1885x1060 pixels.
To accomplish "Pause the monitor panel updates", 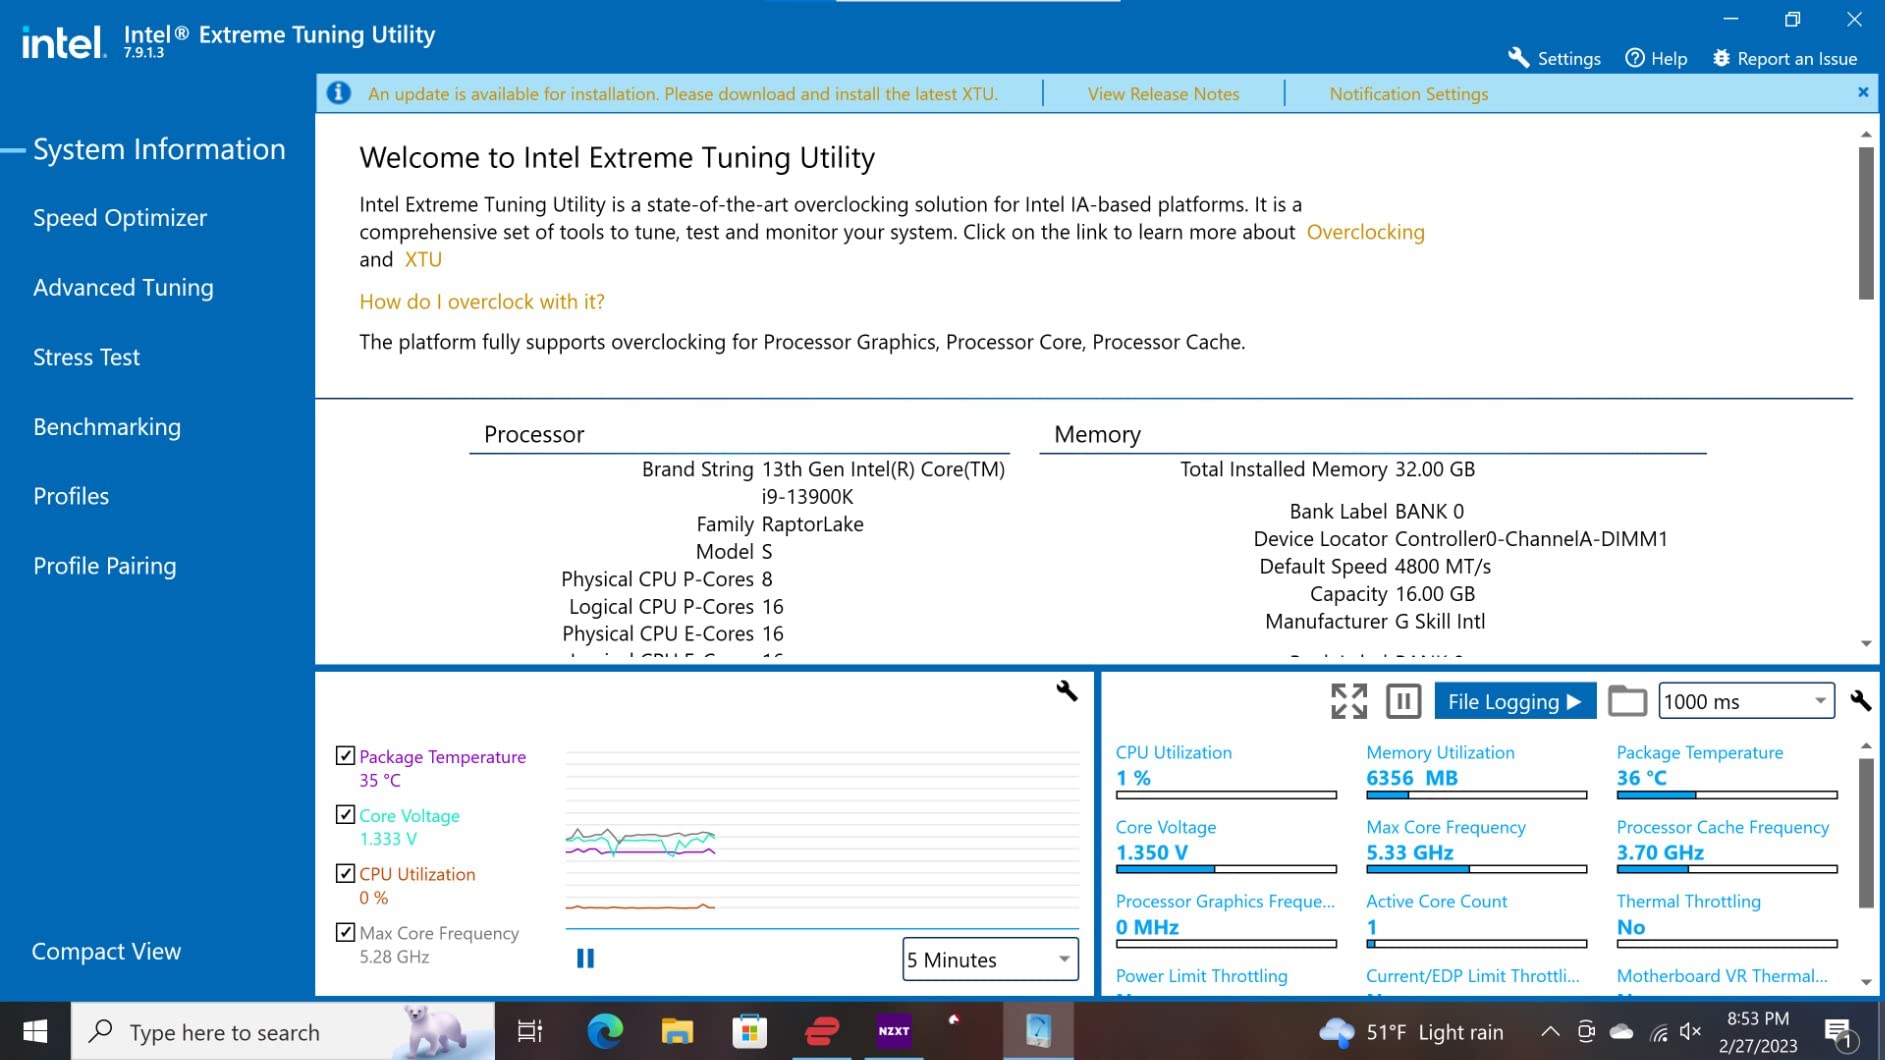I will pyautogui.click(x=1404, y=701).
